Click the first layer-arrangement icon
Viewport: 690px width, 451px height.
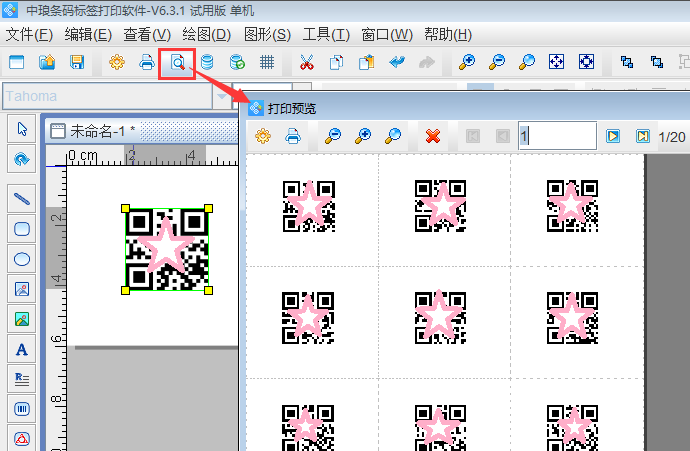click(627, 62)
